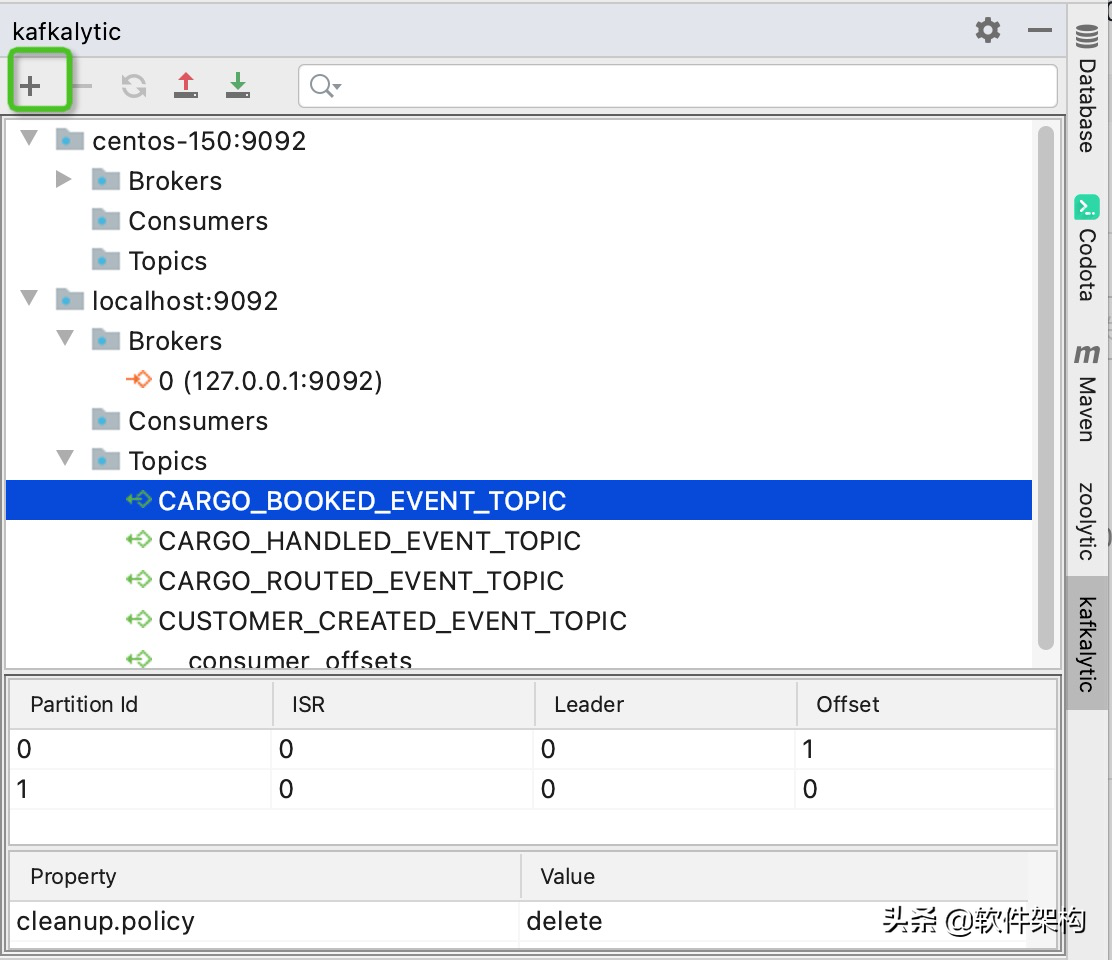Click the broker icon beside 0 (127.0.0.1:9092)

(x=139, y=380)
